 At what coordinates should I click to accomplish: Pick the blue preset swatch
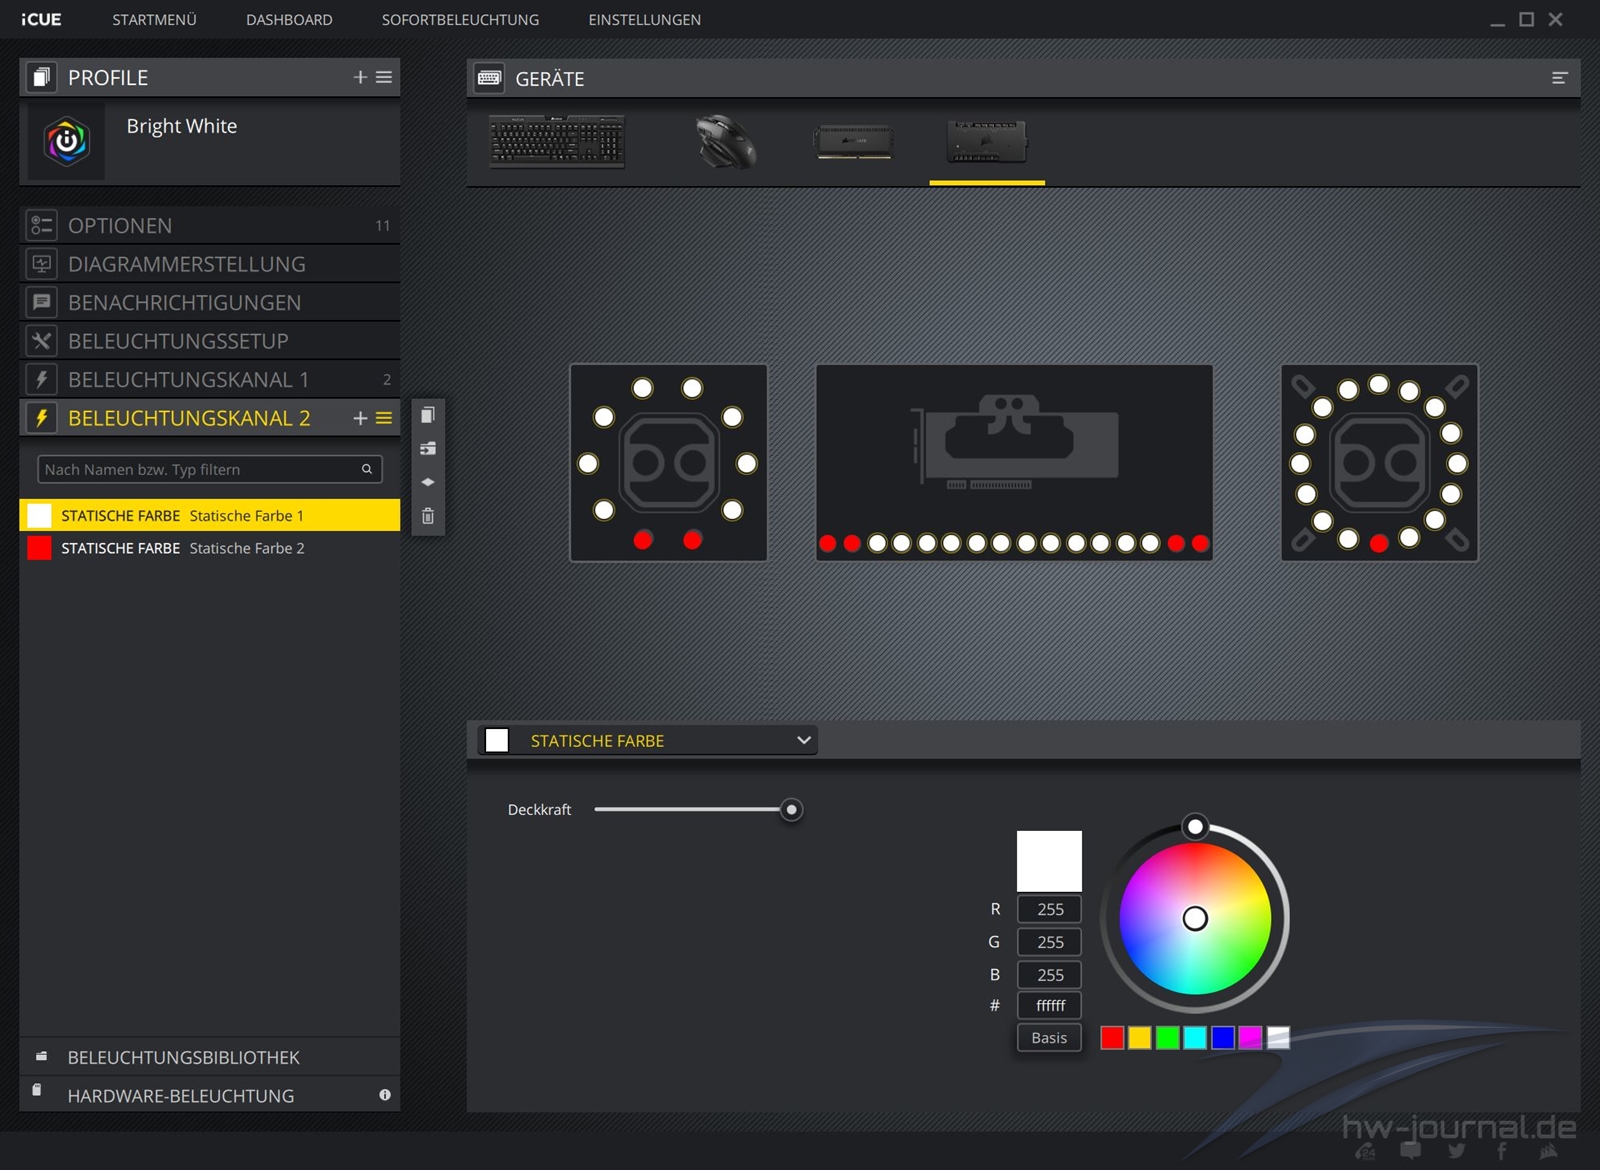click(x=1222, y=1038)
